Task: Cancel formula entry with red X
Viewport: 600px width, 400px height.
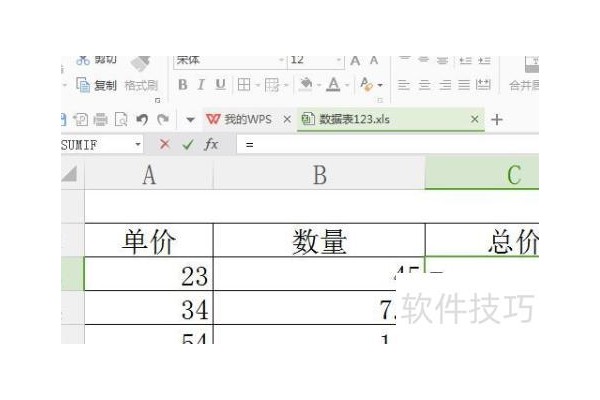Action: point(165,144)
